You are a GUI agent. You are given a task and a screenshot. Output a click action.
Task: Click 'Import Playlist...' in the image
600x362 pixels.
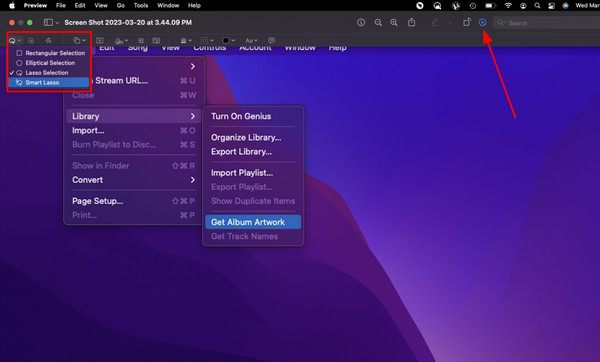click(242, 173)
